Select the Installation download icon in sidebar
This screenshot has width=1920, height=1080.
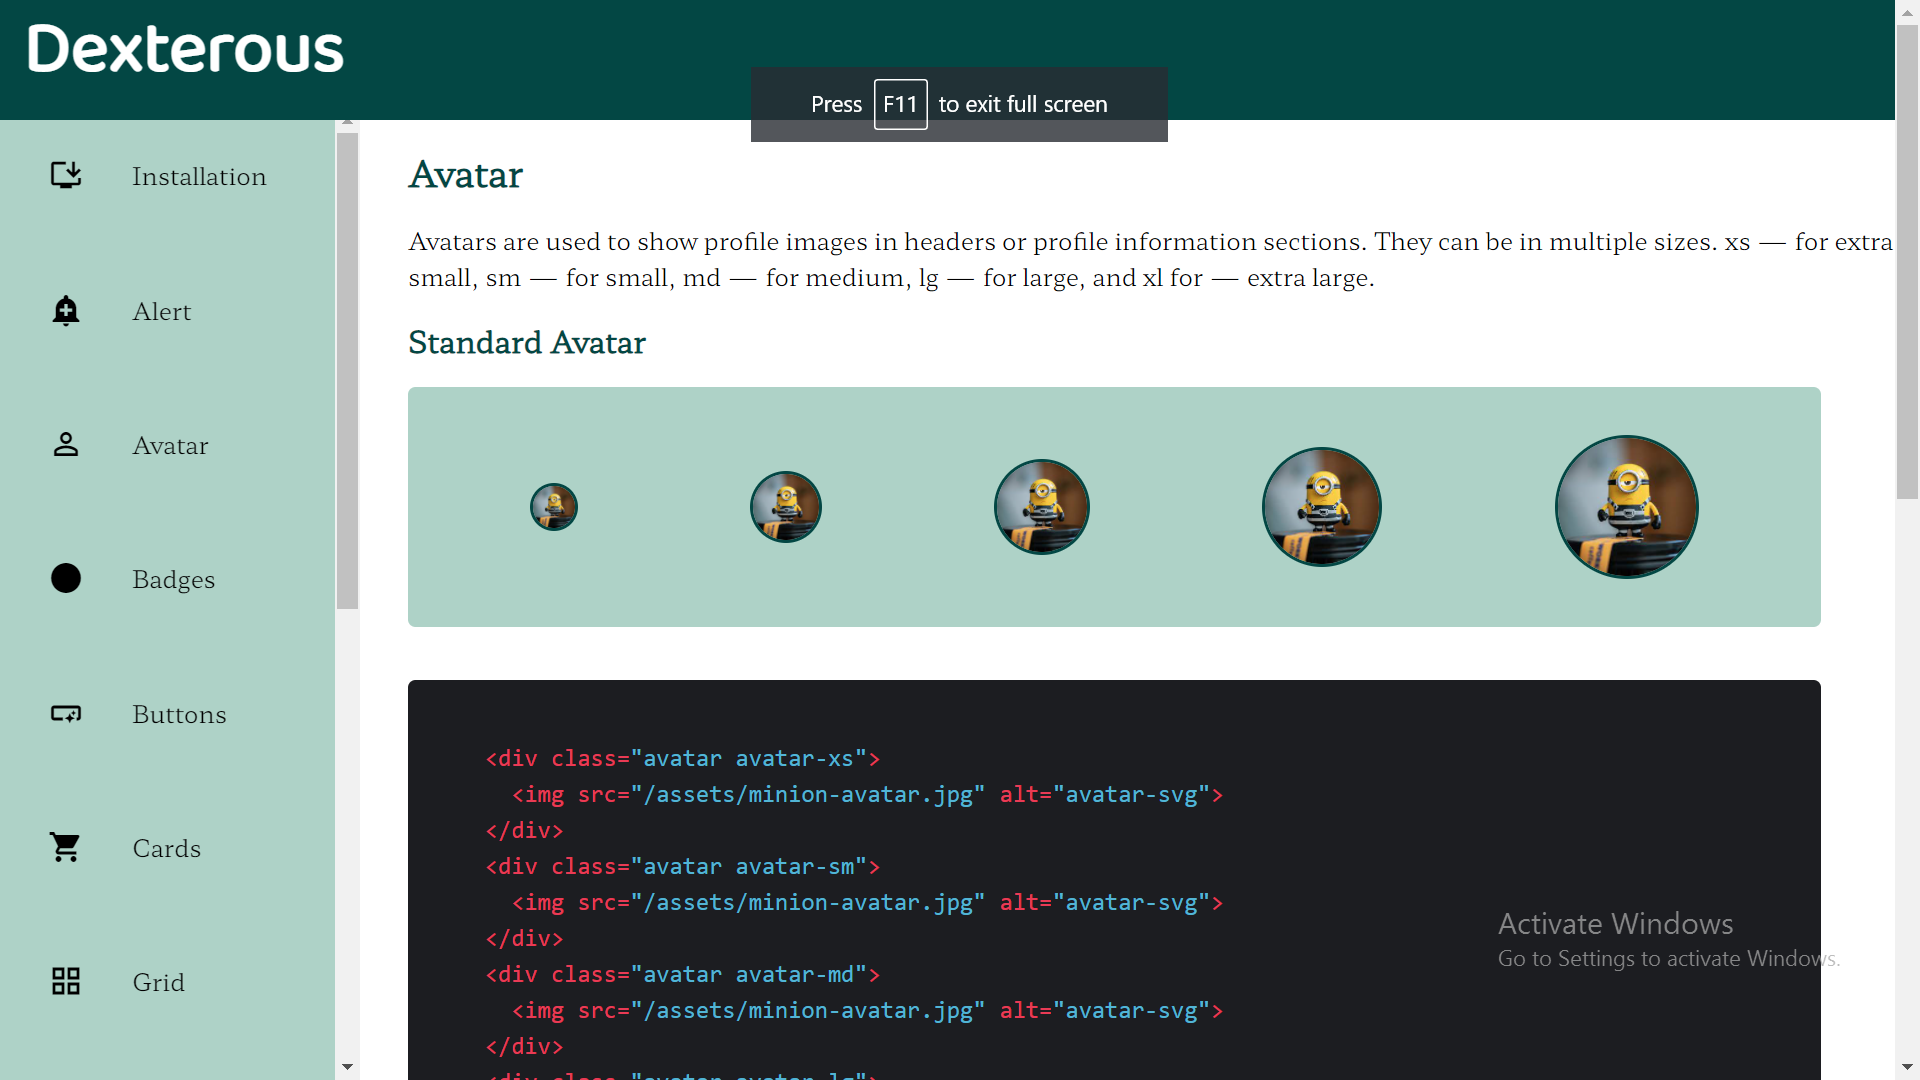pos(65,175)
